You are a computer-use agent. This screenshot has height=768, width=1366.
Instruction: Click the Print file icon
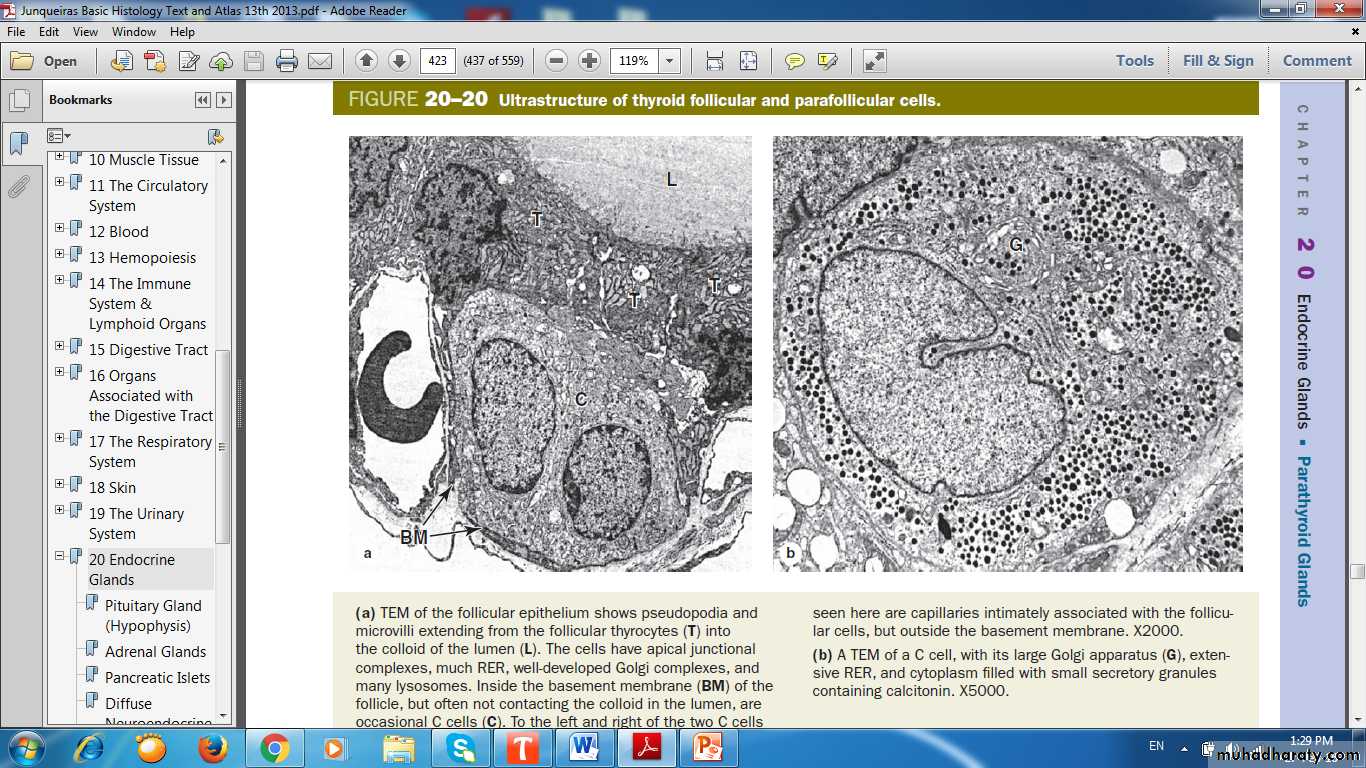pos(287,61)
